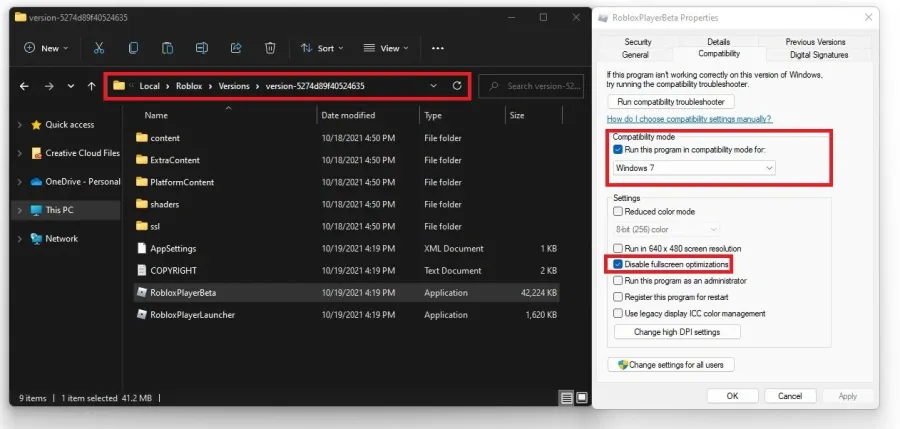Viewport: 900px width, 429px height.
Task: Uncheck Disable fullscreen optimizations
Action: click(x=618, y=264)
